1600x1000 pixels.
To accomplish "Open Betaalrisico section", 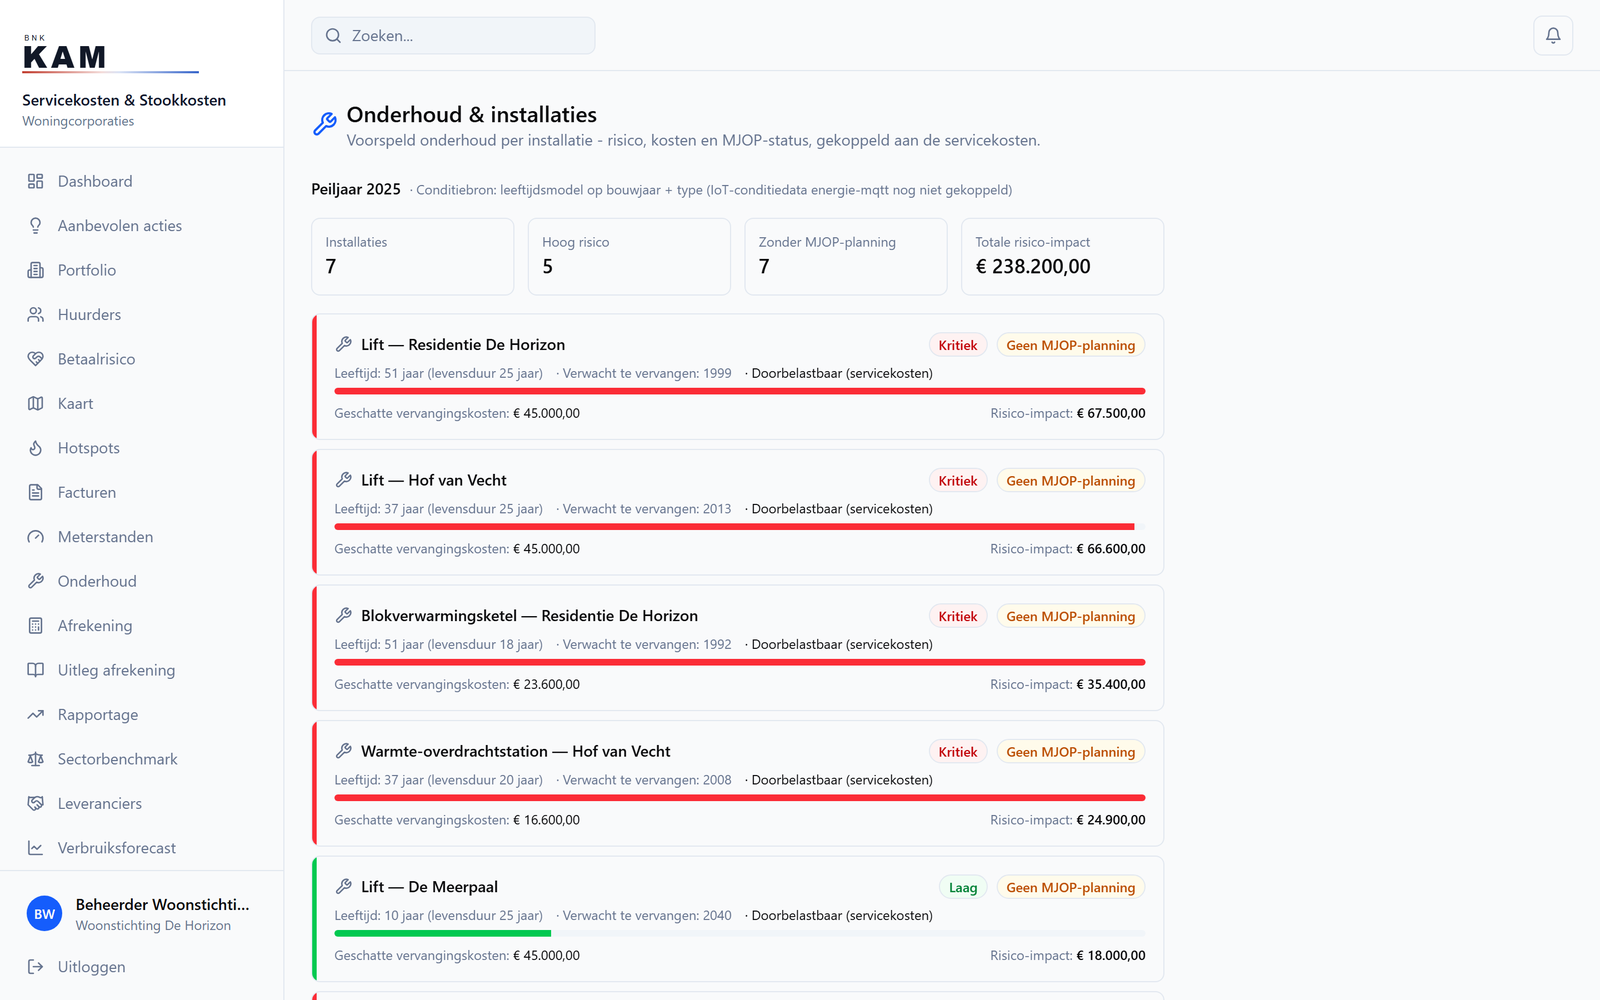I will click(142, 359).
